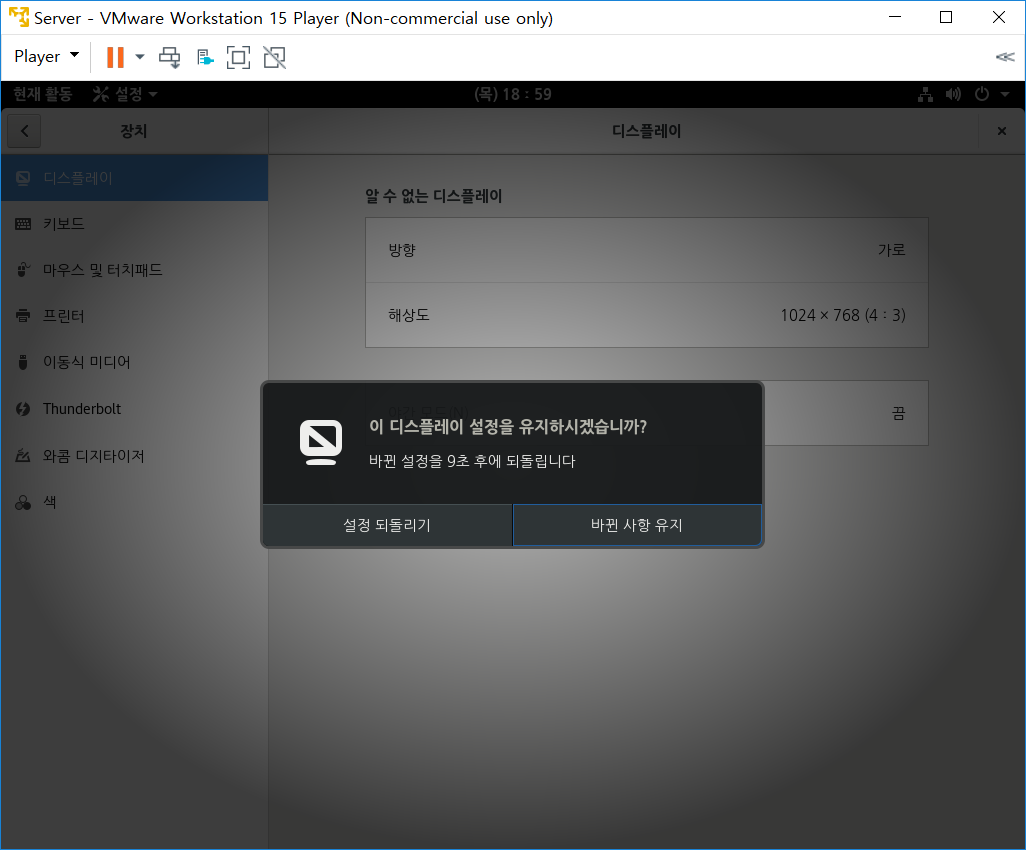1026x850 pixels.
Task: Collapse the VMware toolbar chevron
Action: point(1004,57)
